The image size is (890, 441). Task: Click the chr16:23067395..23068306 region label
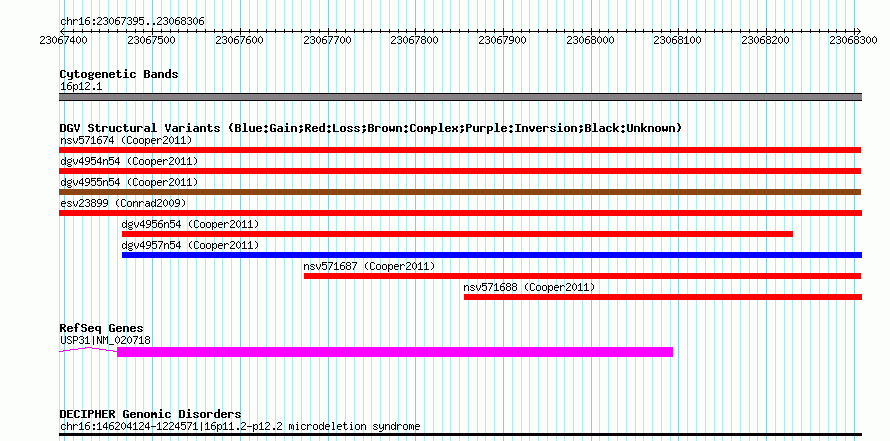click(x=132, y=22)
